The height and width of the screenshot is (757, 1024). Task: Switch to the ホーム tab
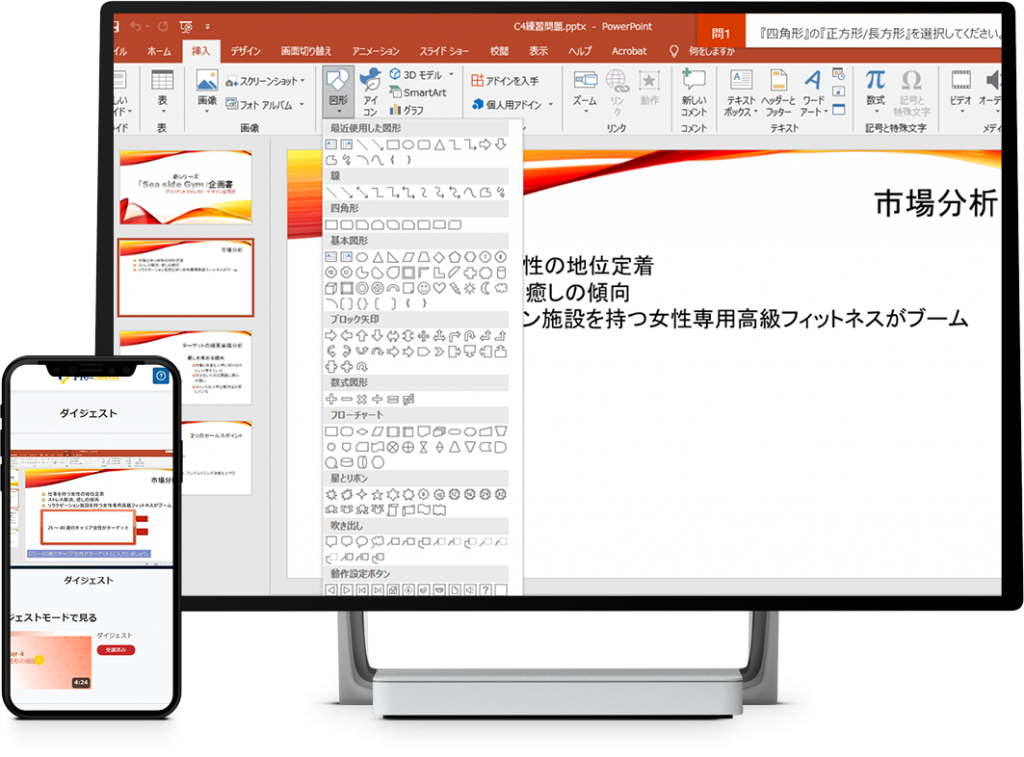159,51
